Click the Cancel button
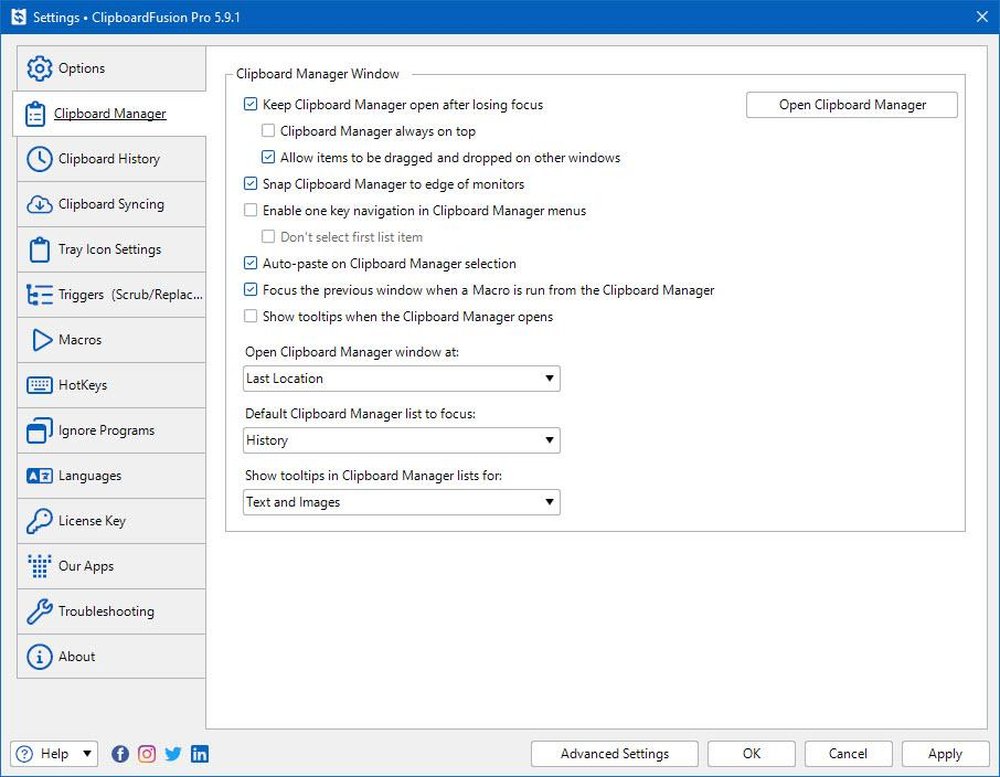The image size is (1000, 777). (x=848, y=754)
